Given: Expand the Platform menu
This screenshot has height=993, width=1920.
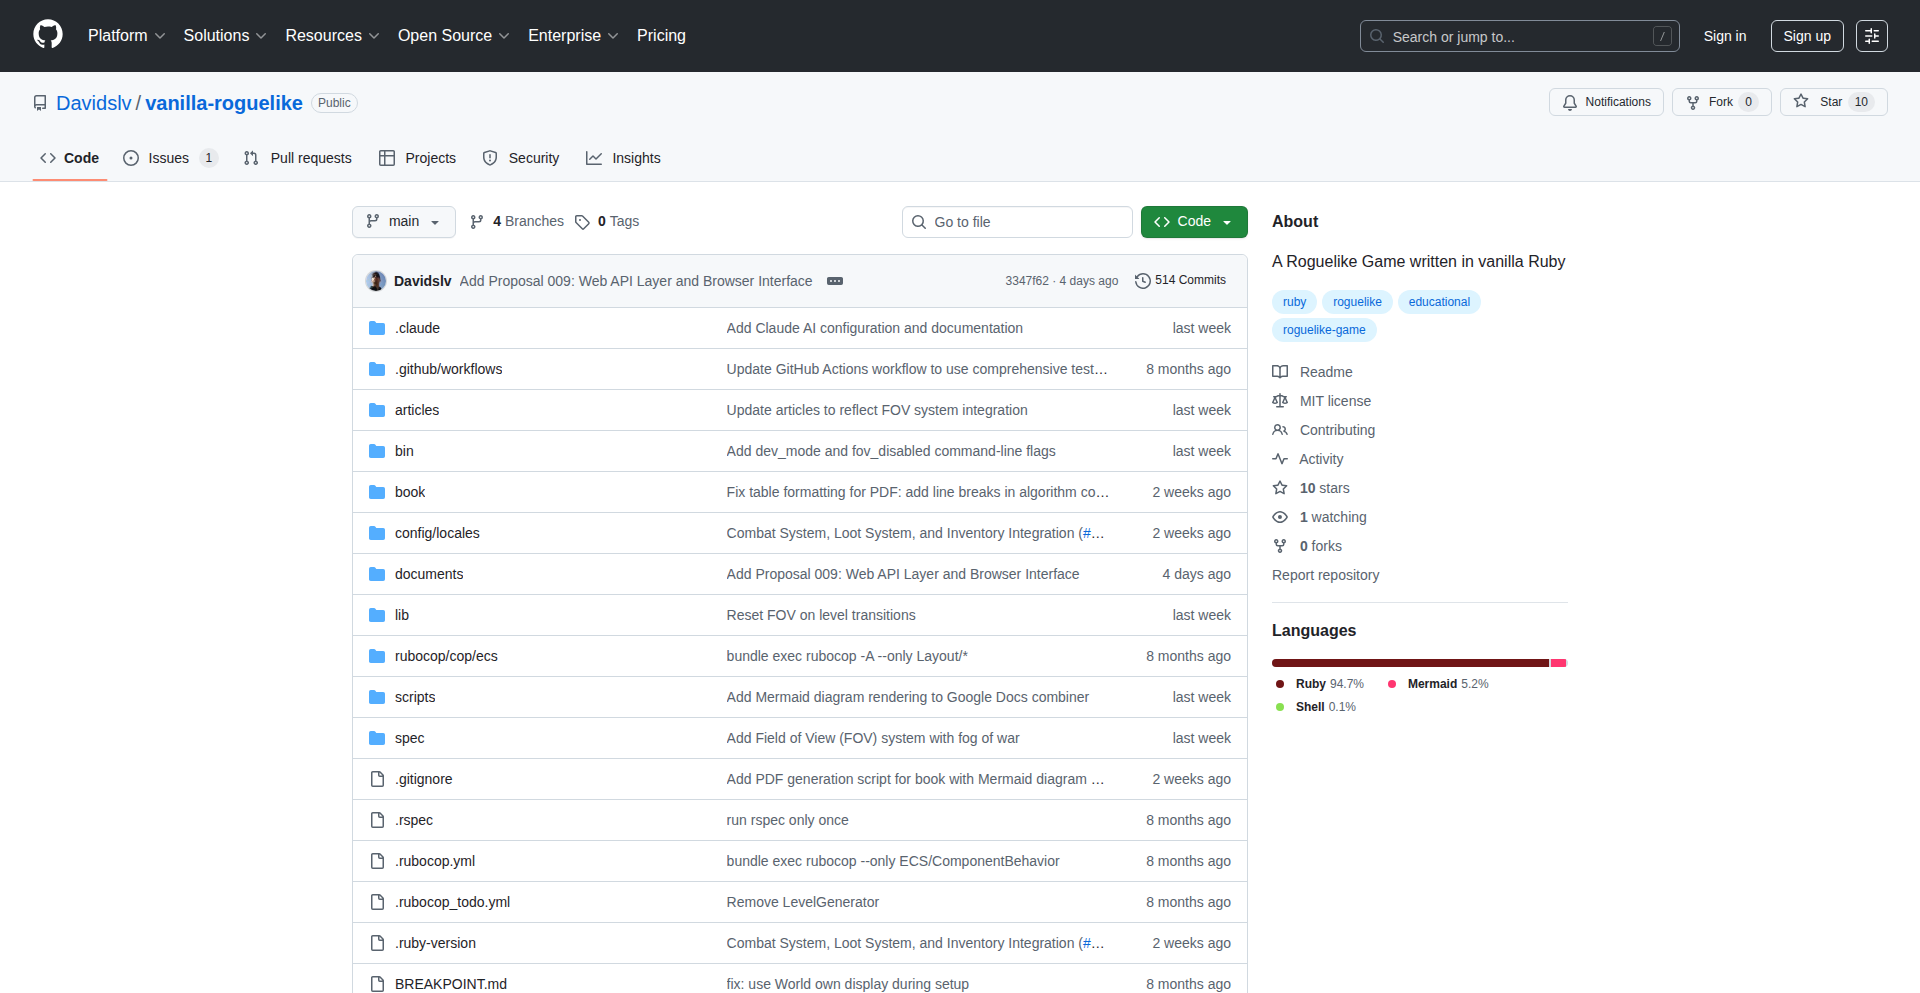Looking at the screenshot, I should [126, 36].
